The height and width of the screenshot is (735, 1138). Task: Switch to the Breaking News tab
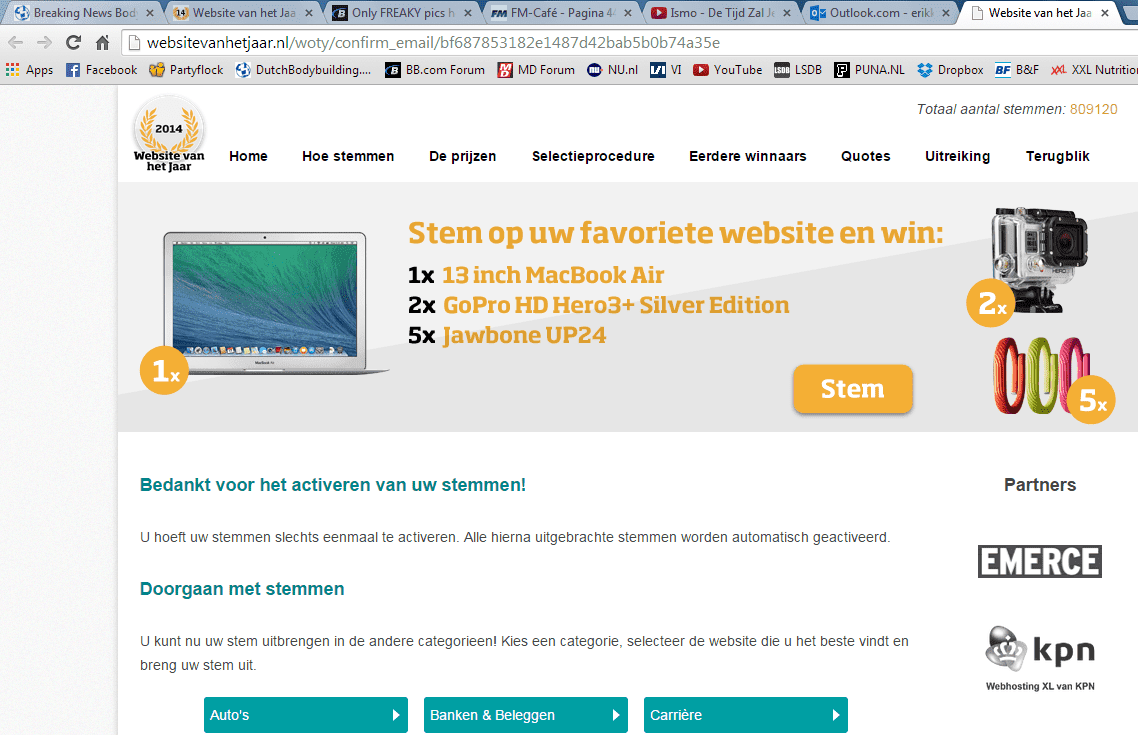point(82,14)
